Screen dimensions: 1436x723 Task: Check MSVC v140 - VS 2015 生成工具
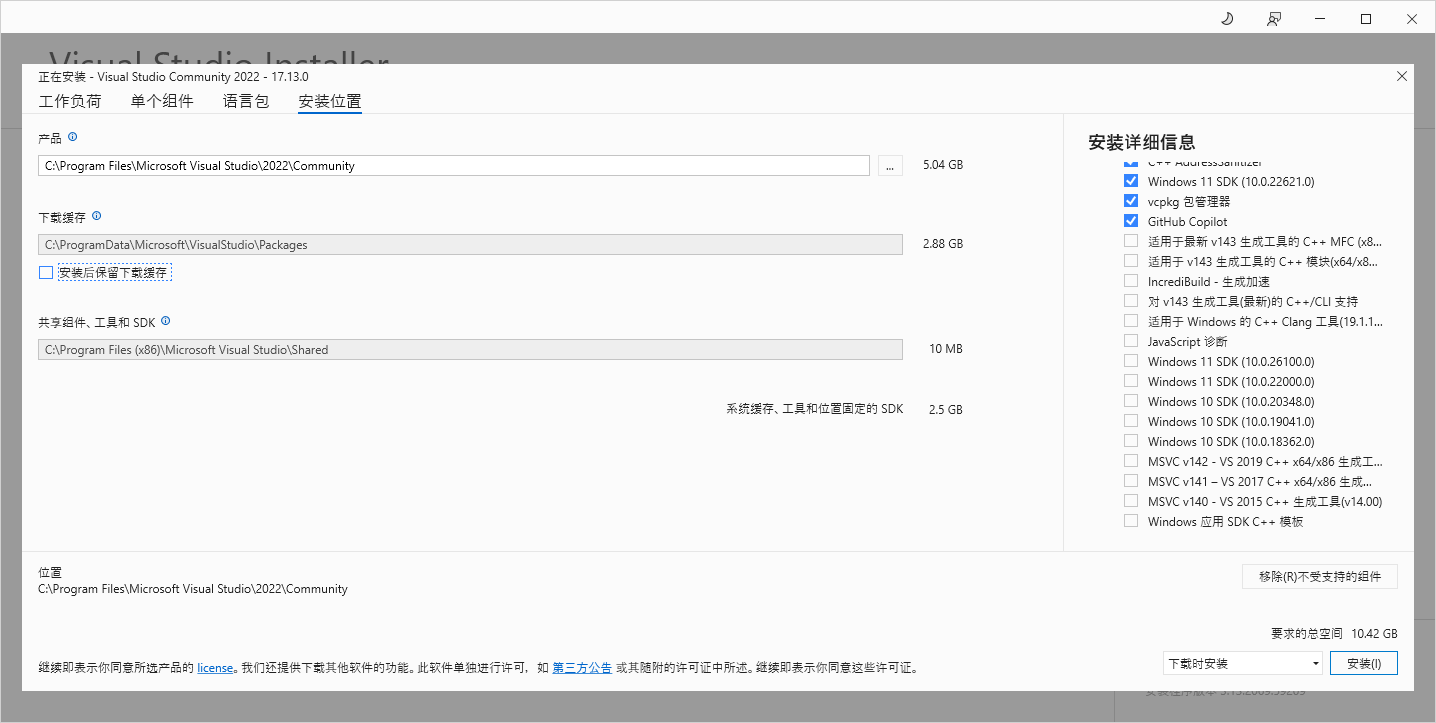point(1131,501)
